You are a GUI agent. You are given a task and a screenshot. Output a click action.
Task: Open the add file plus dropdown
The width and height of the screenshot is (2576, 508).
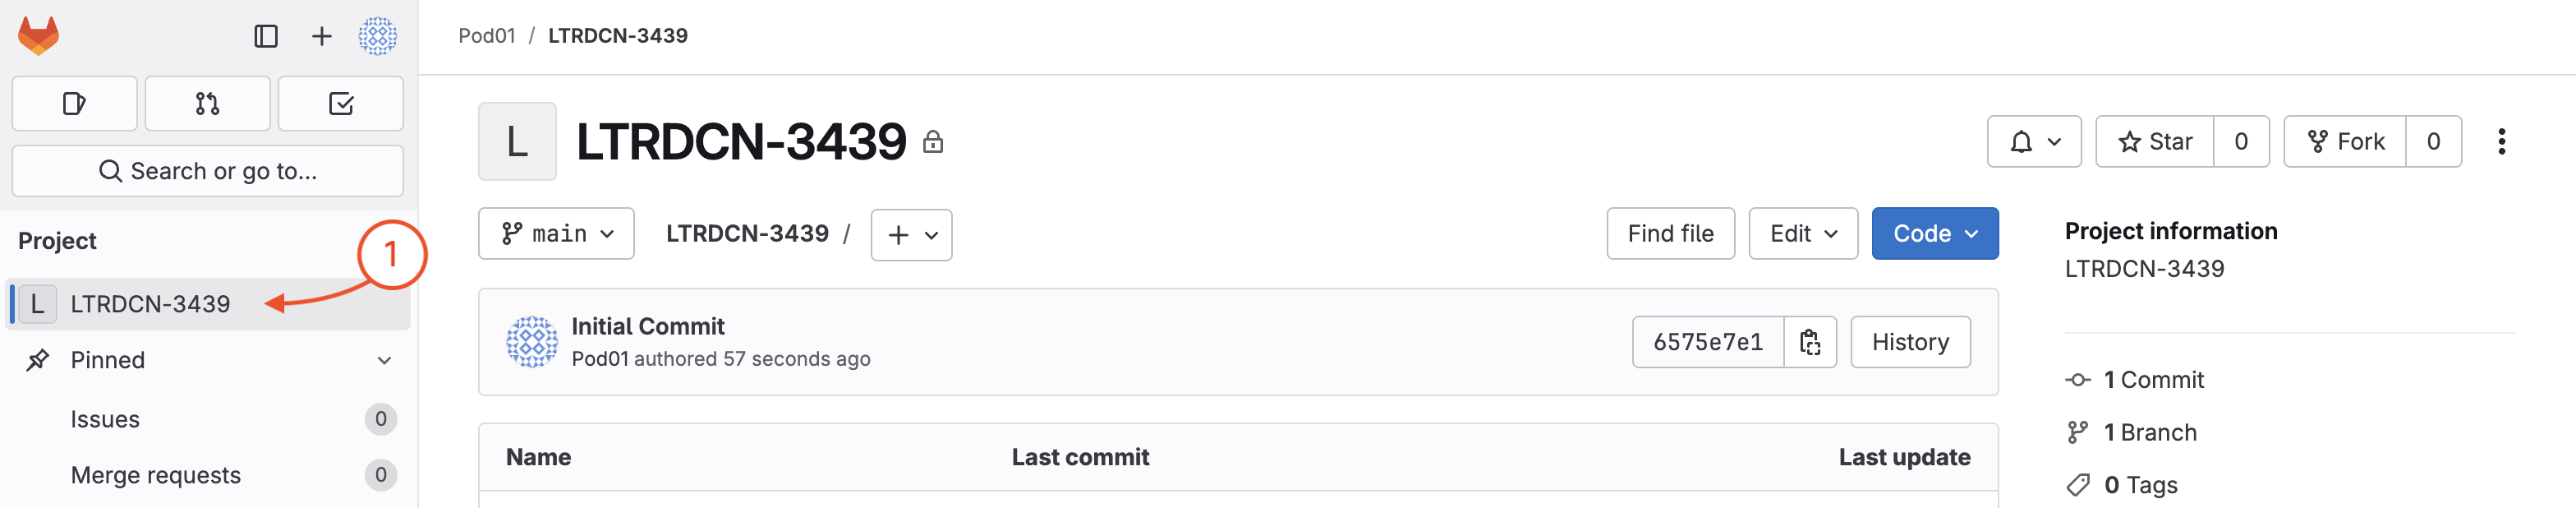tap(911, 235)
